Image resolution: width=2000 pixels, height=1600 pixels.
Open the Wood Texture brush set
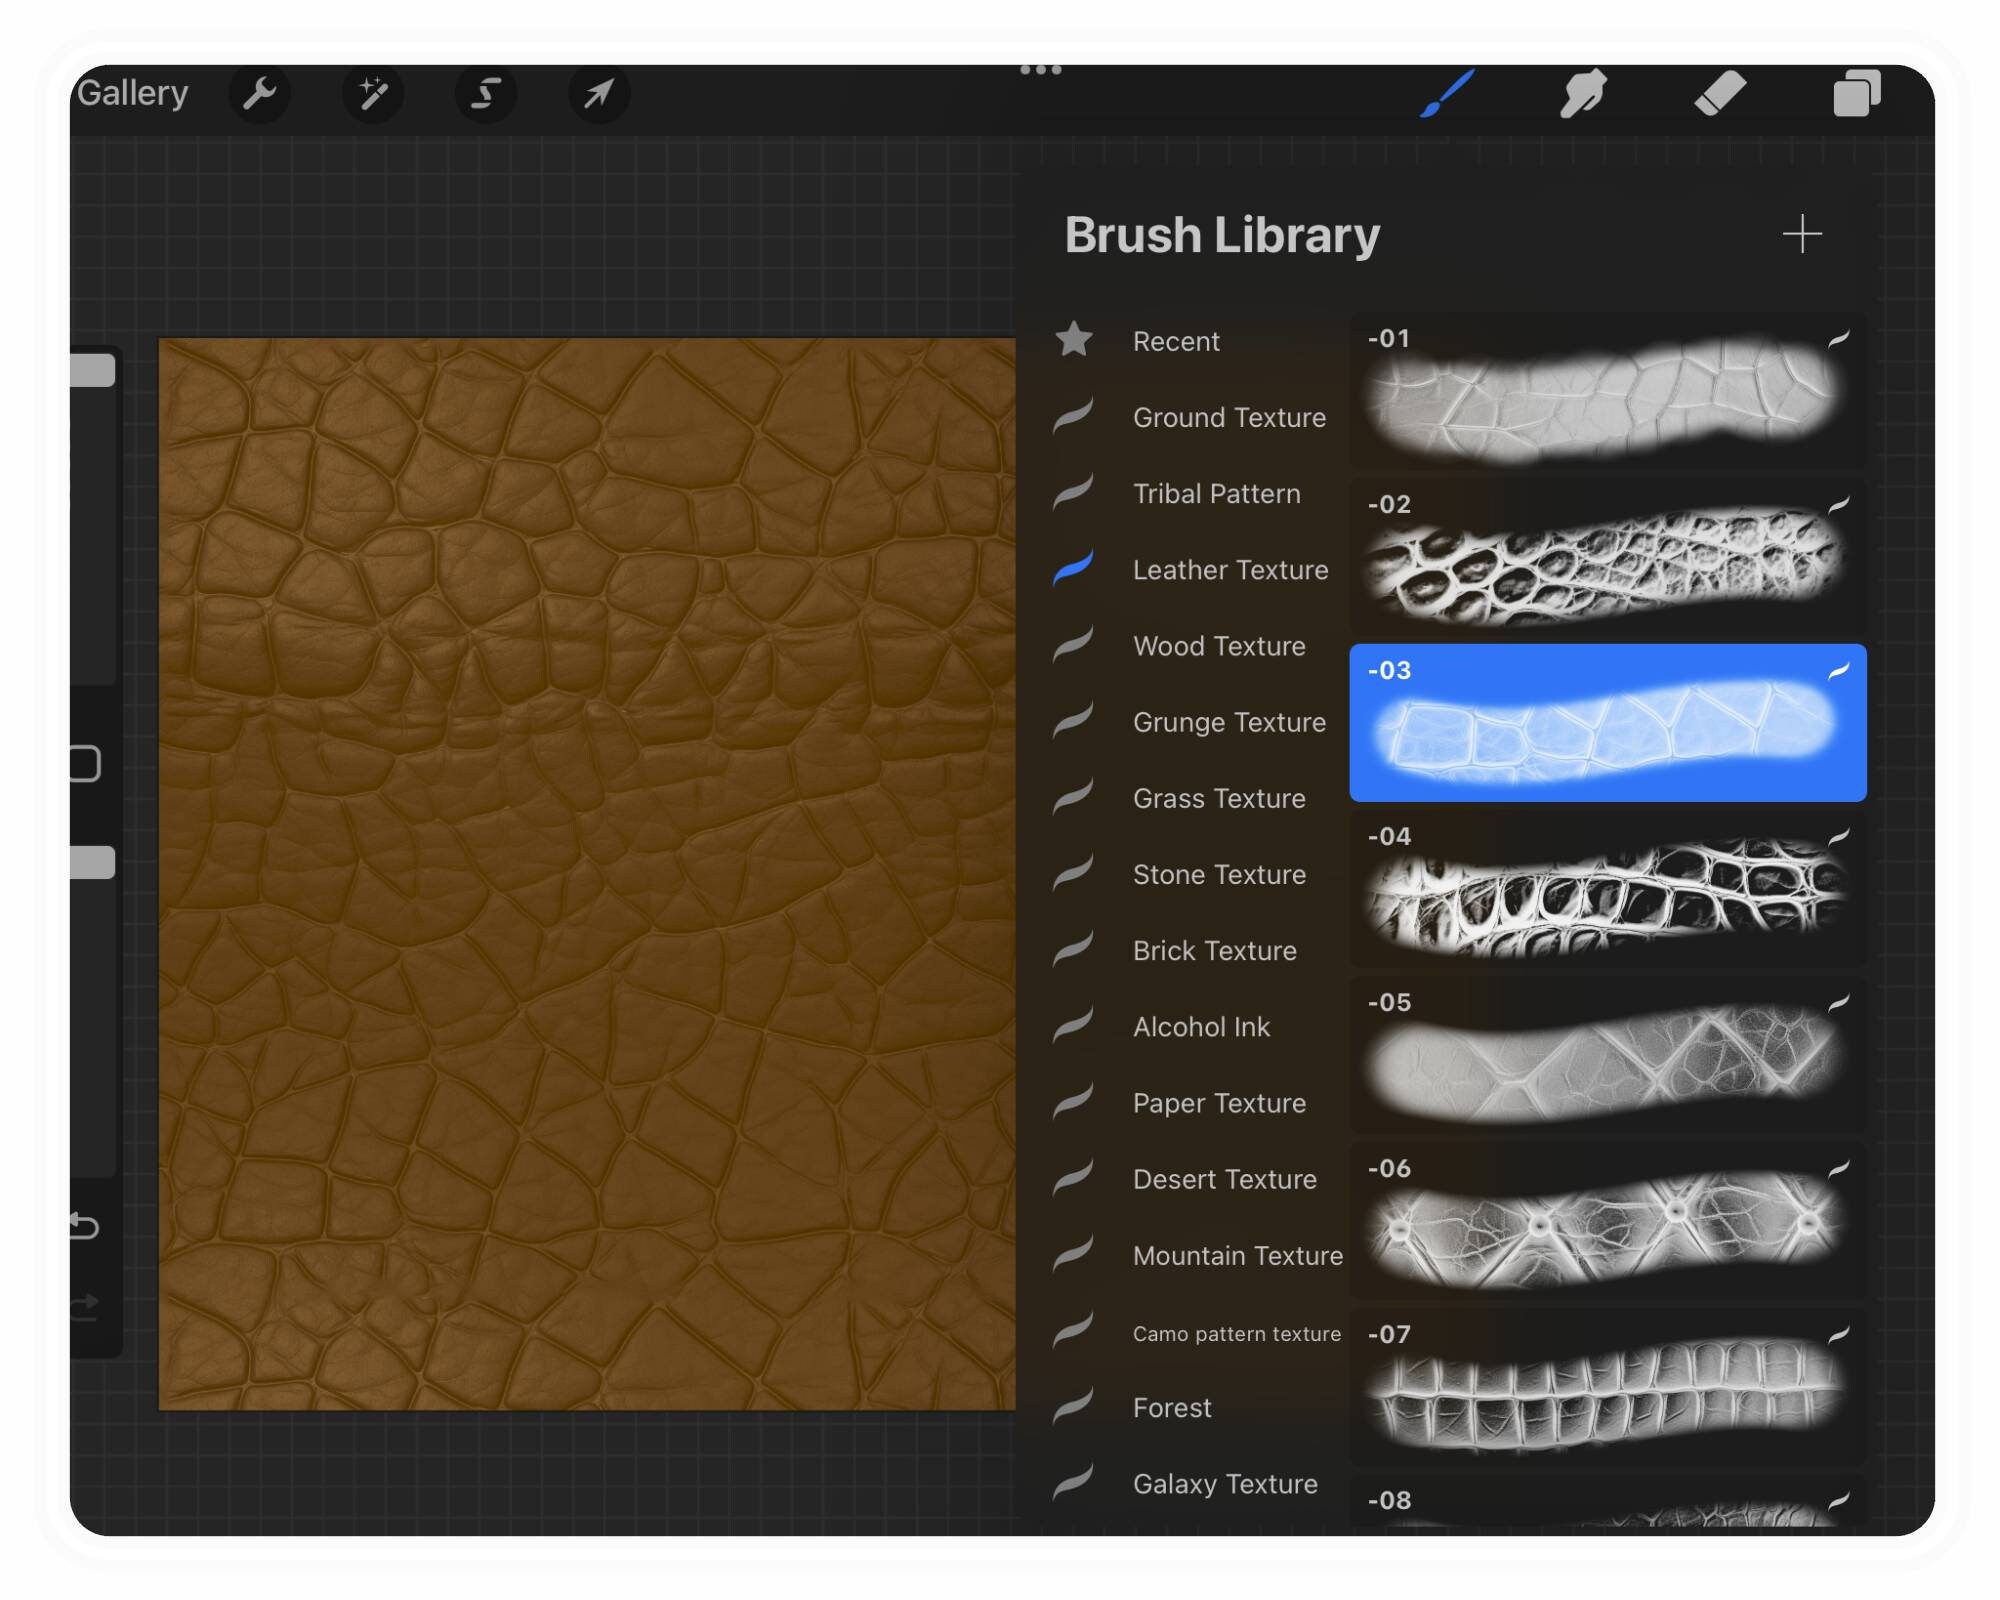(1218, 646)
